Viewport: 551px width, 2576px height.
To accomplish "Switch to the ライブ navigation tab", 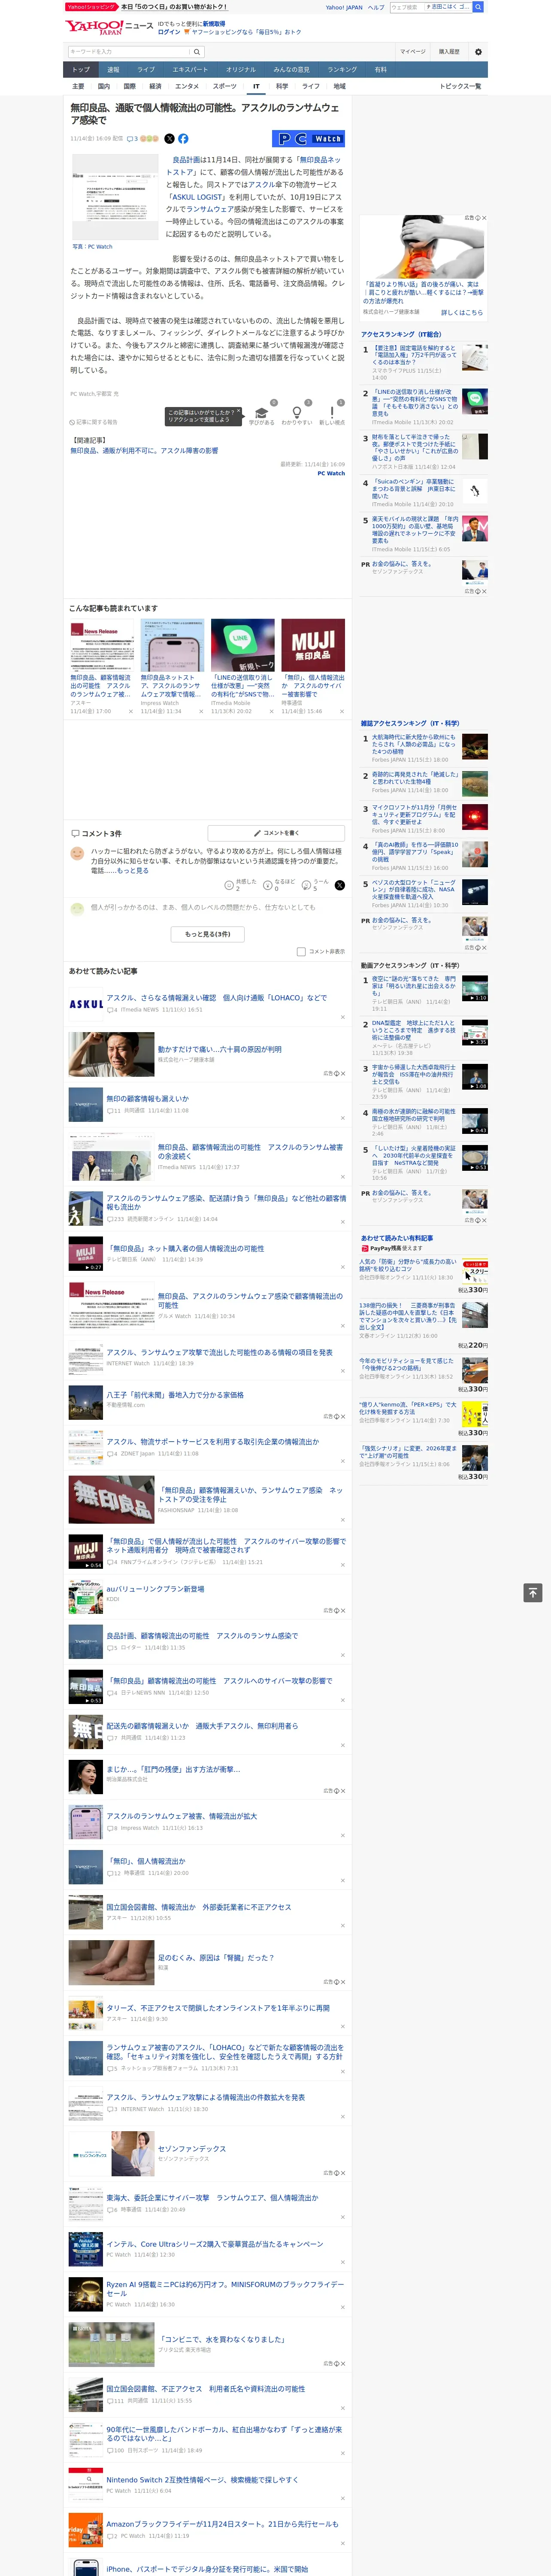I will click(146, 70).
